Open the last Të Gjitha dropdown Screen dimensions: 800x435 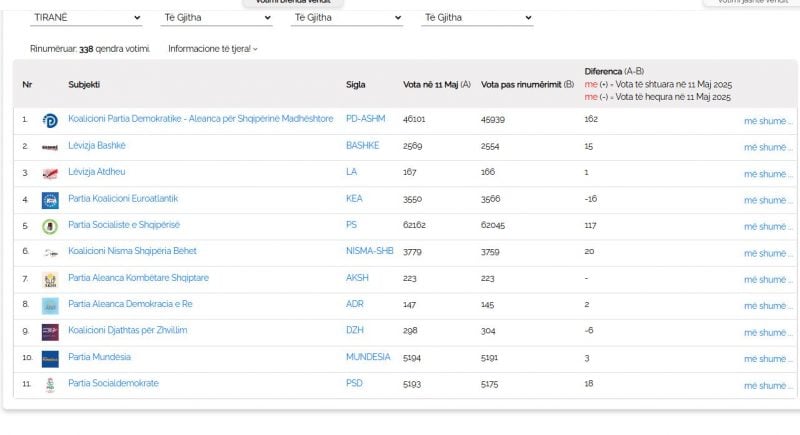[477, 18]
